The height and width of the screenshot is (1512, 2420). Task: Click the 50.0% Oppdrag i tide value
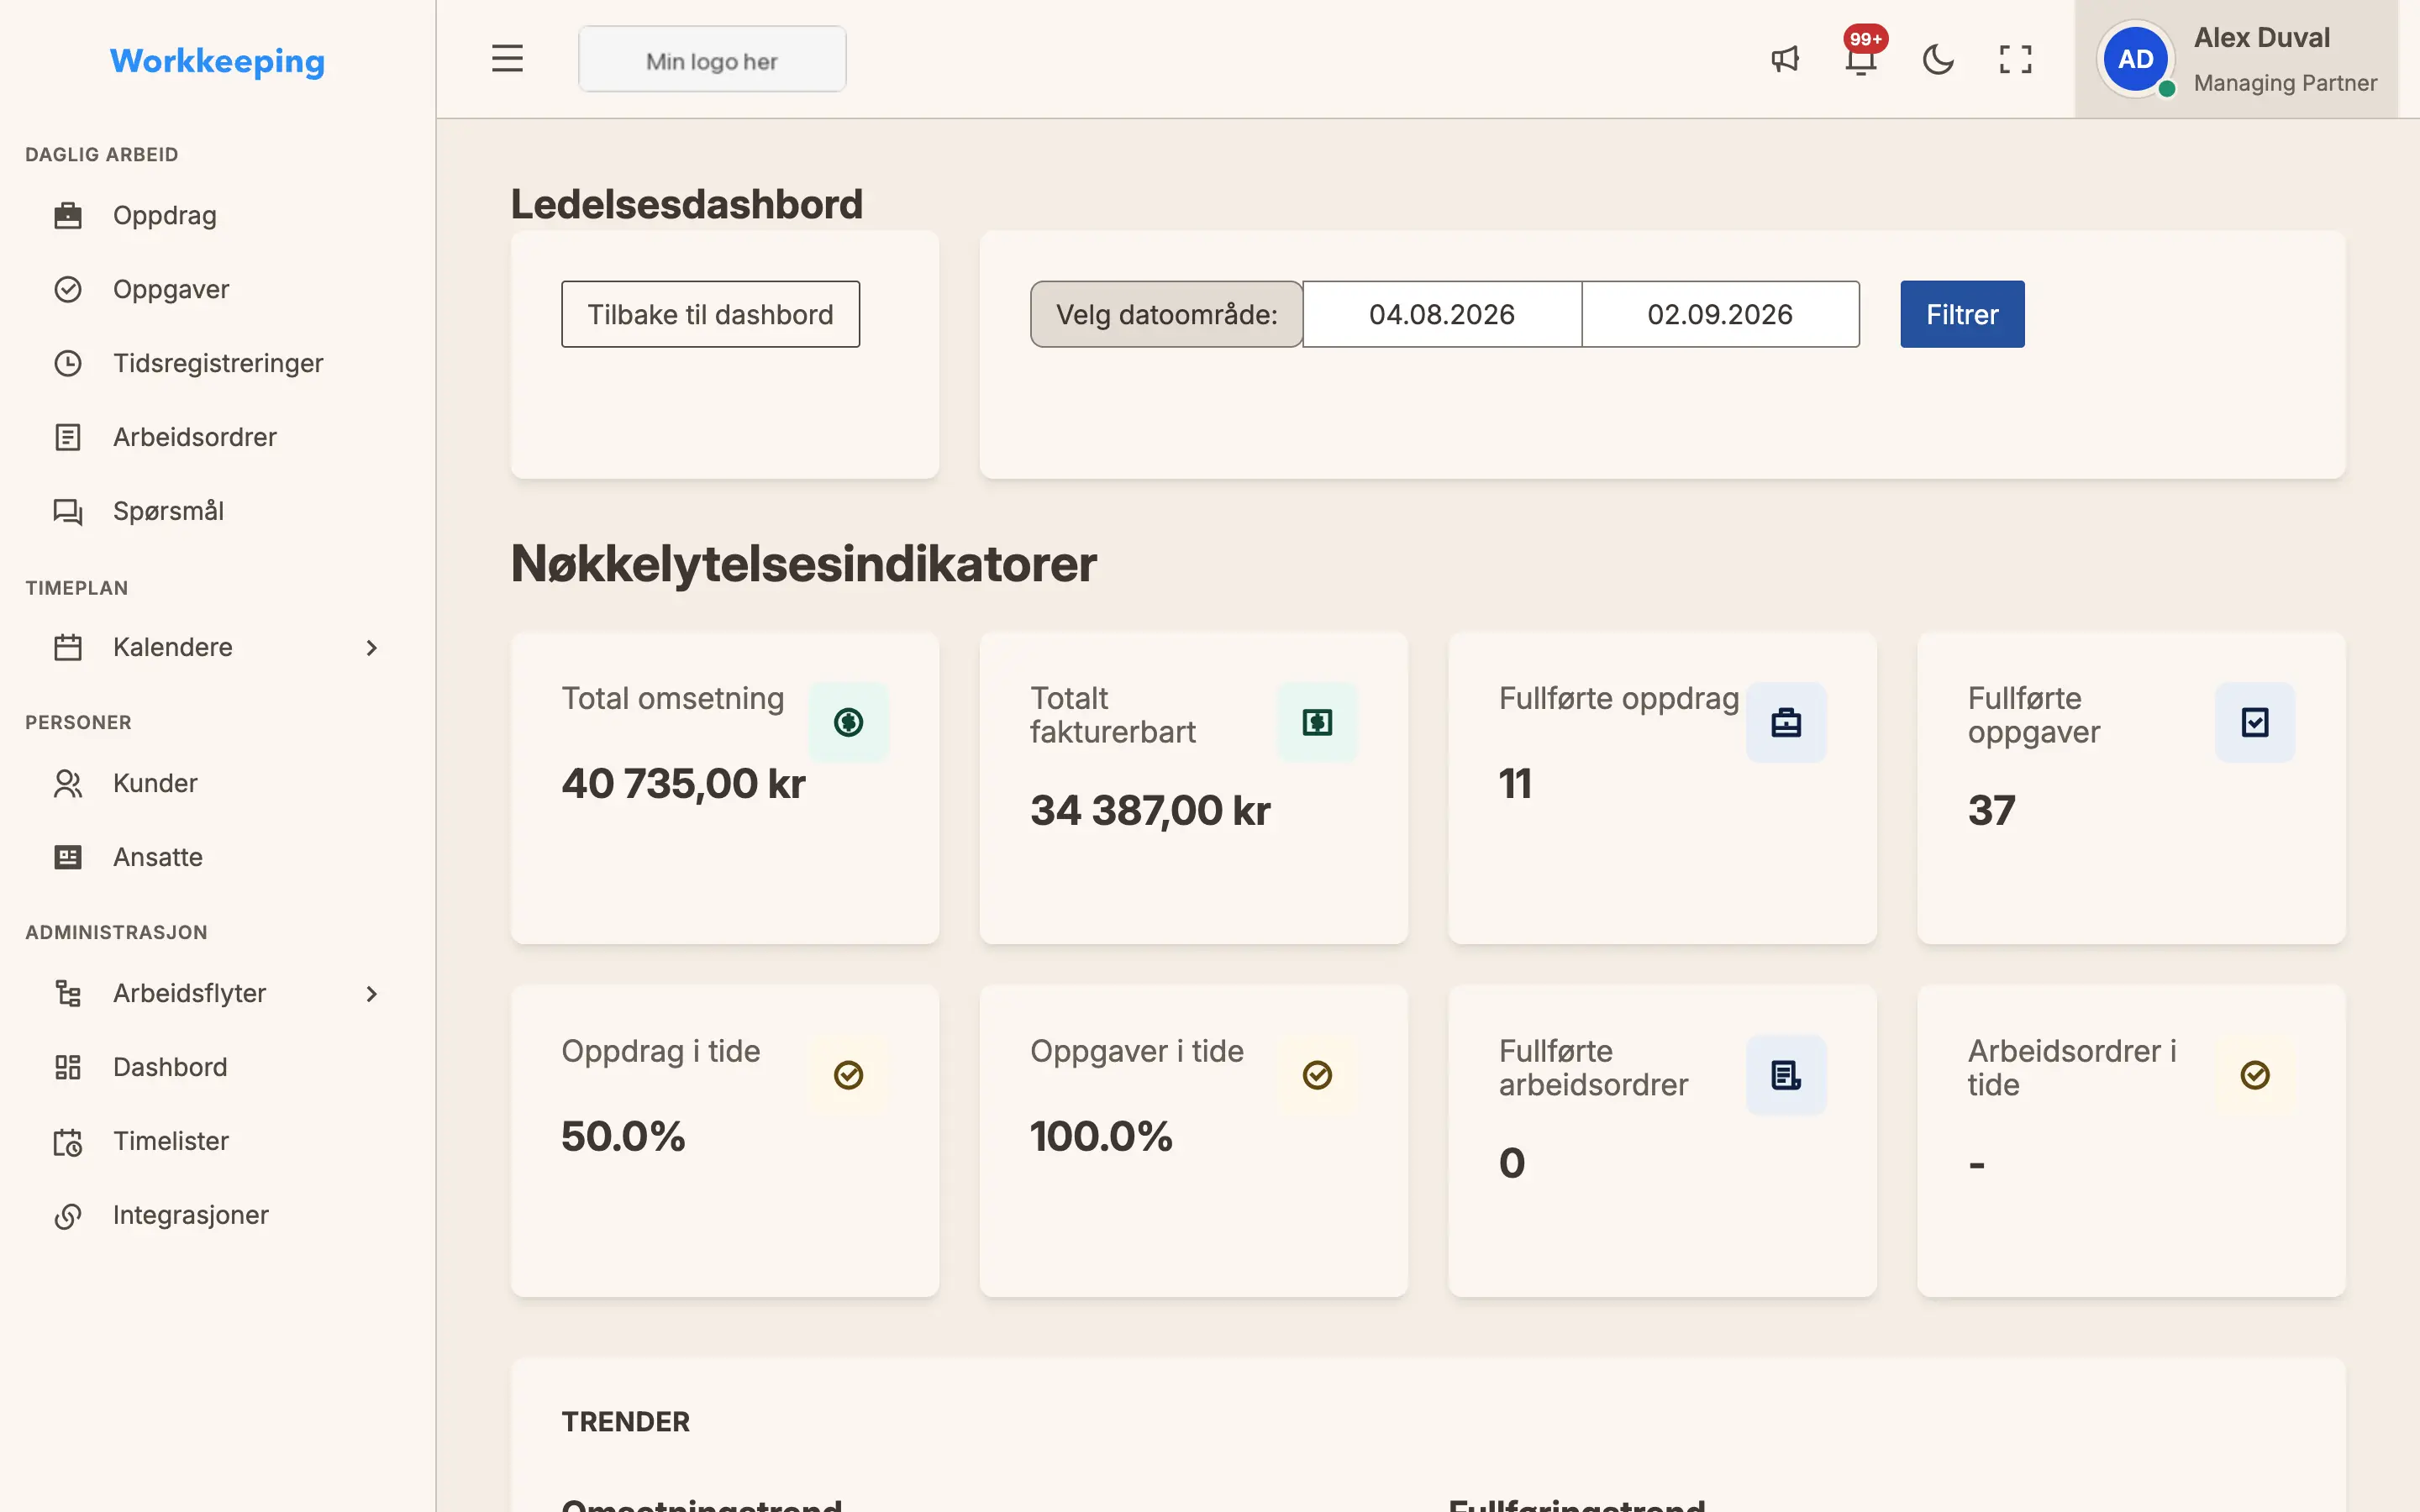point(623,1136)
